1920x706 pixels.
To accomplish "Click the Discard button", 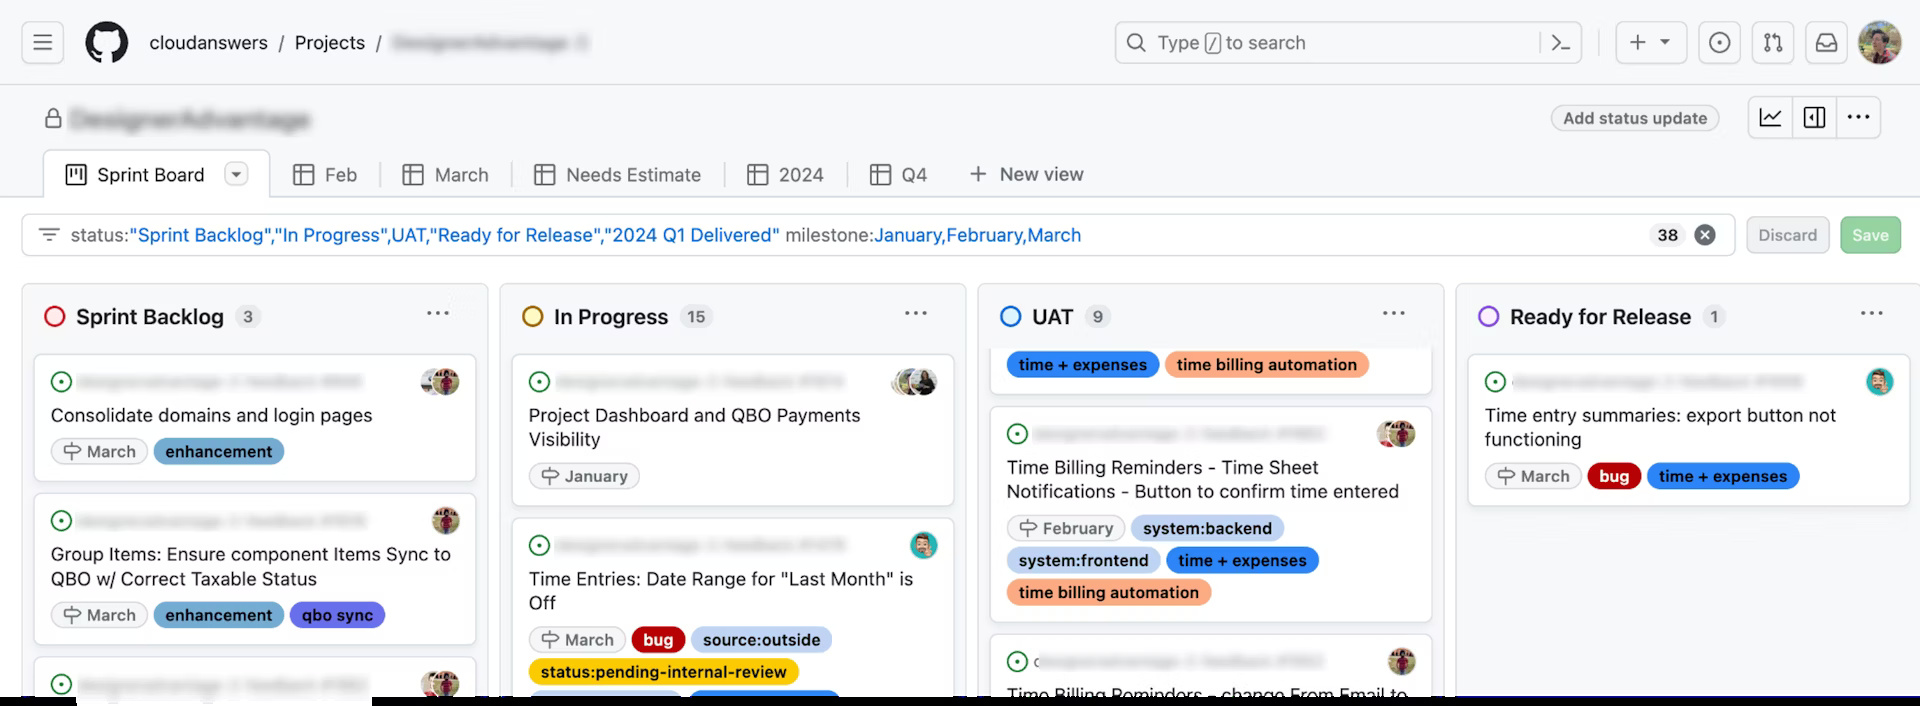I will pos(1787,235).
